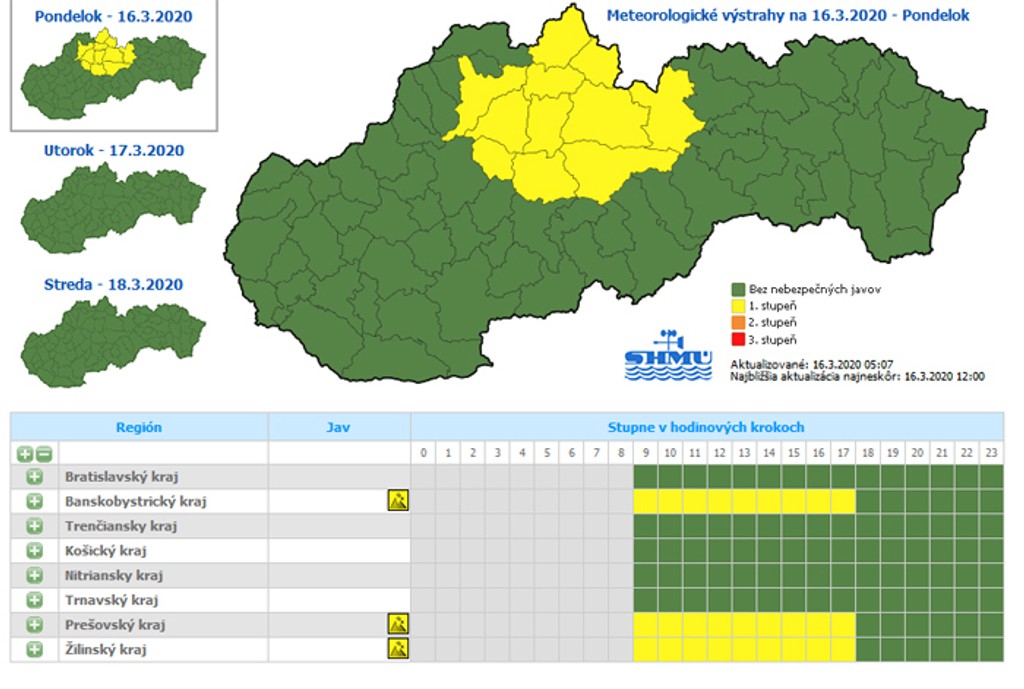Click the warning icon for Banskobystrický kraj
Screen dimensions: 1024x689
(398, 501)
